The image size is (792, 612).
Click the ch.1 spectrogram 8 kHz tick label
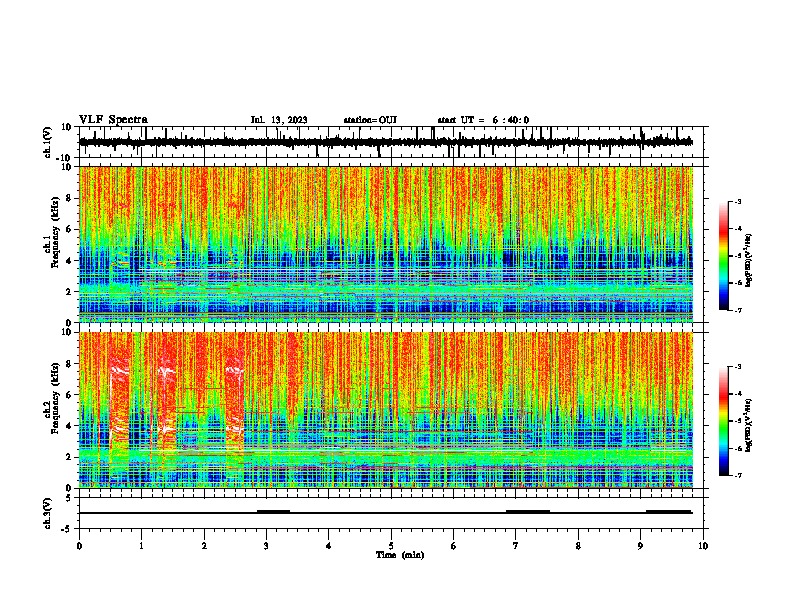[69, 198]
